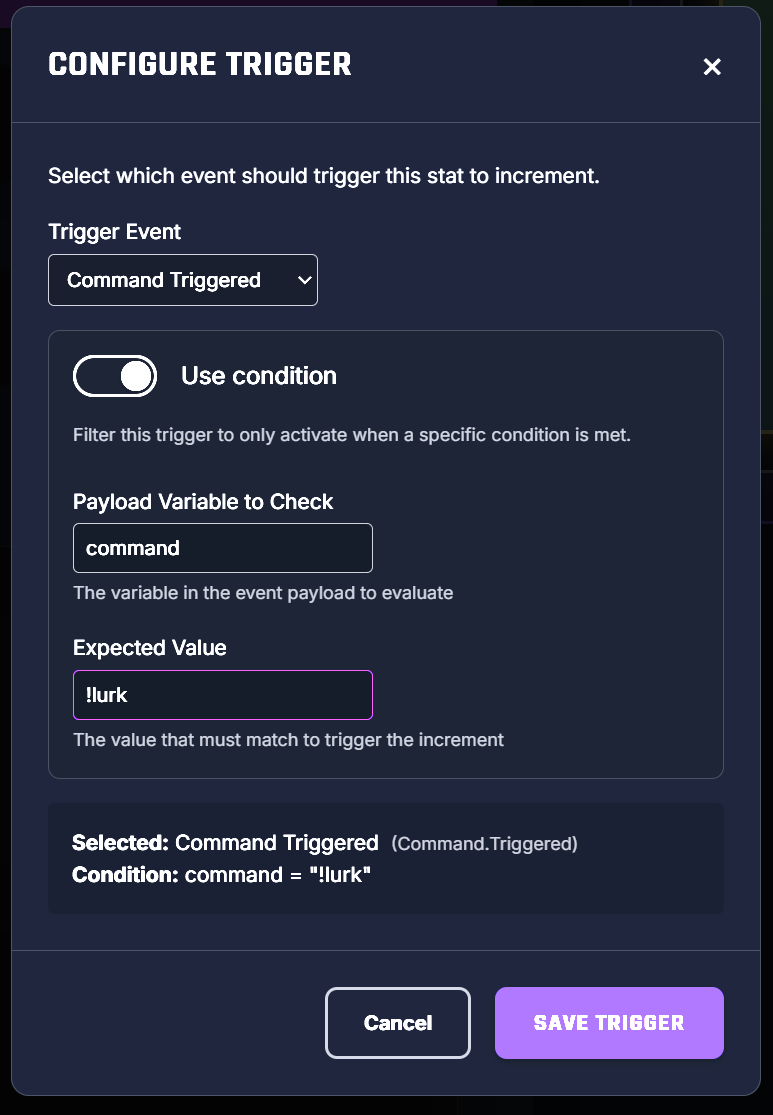The width and height of the screenshot is (773, 1115).
Task: Click the "Payload Variable to Check" label
Action: coord(203,502)
